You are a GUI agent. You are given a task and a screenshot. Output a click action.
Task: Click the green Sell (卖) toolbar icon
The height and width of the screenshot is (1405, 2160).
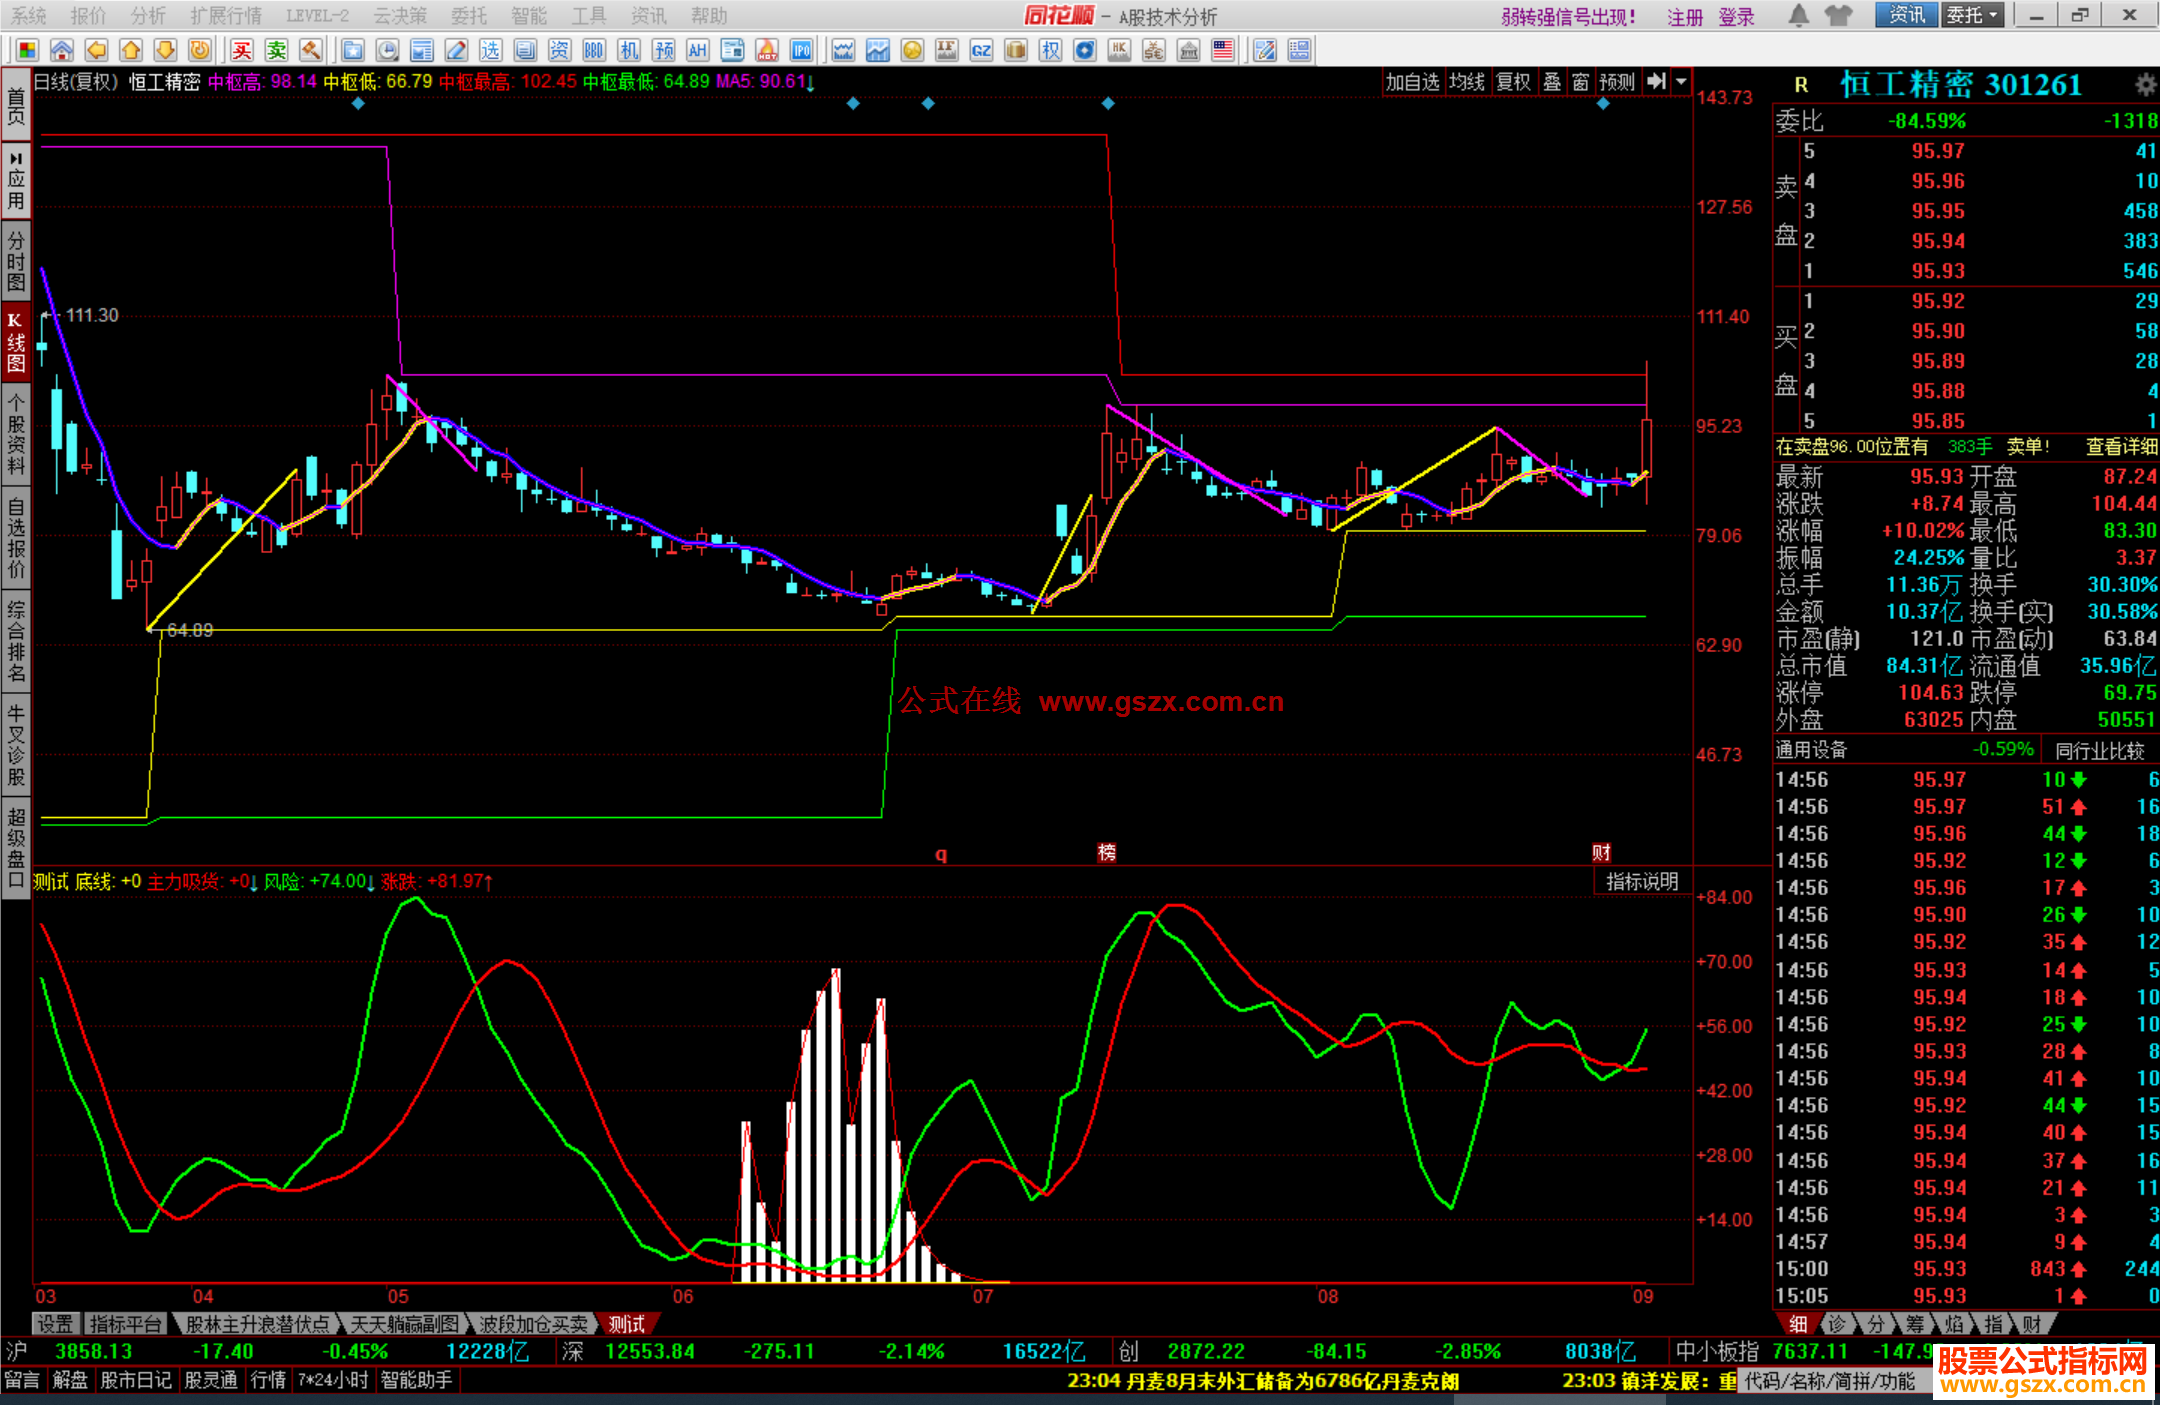coord(276,50)
